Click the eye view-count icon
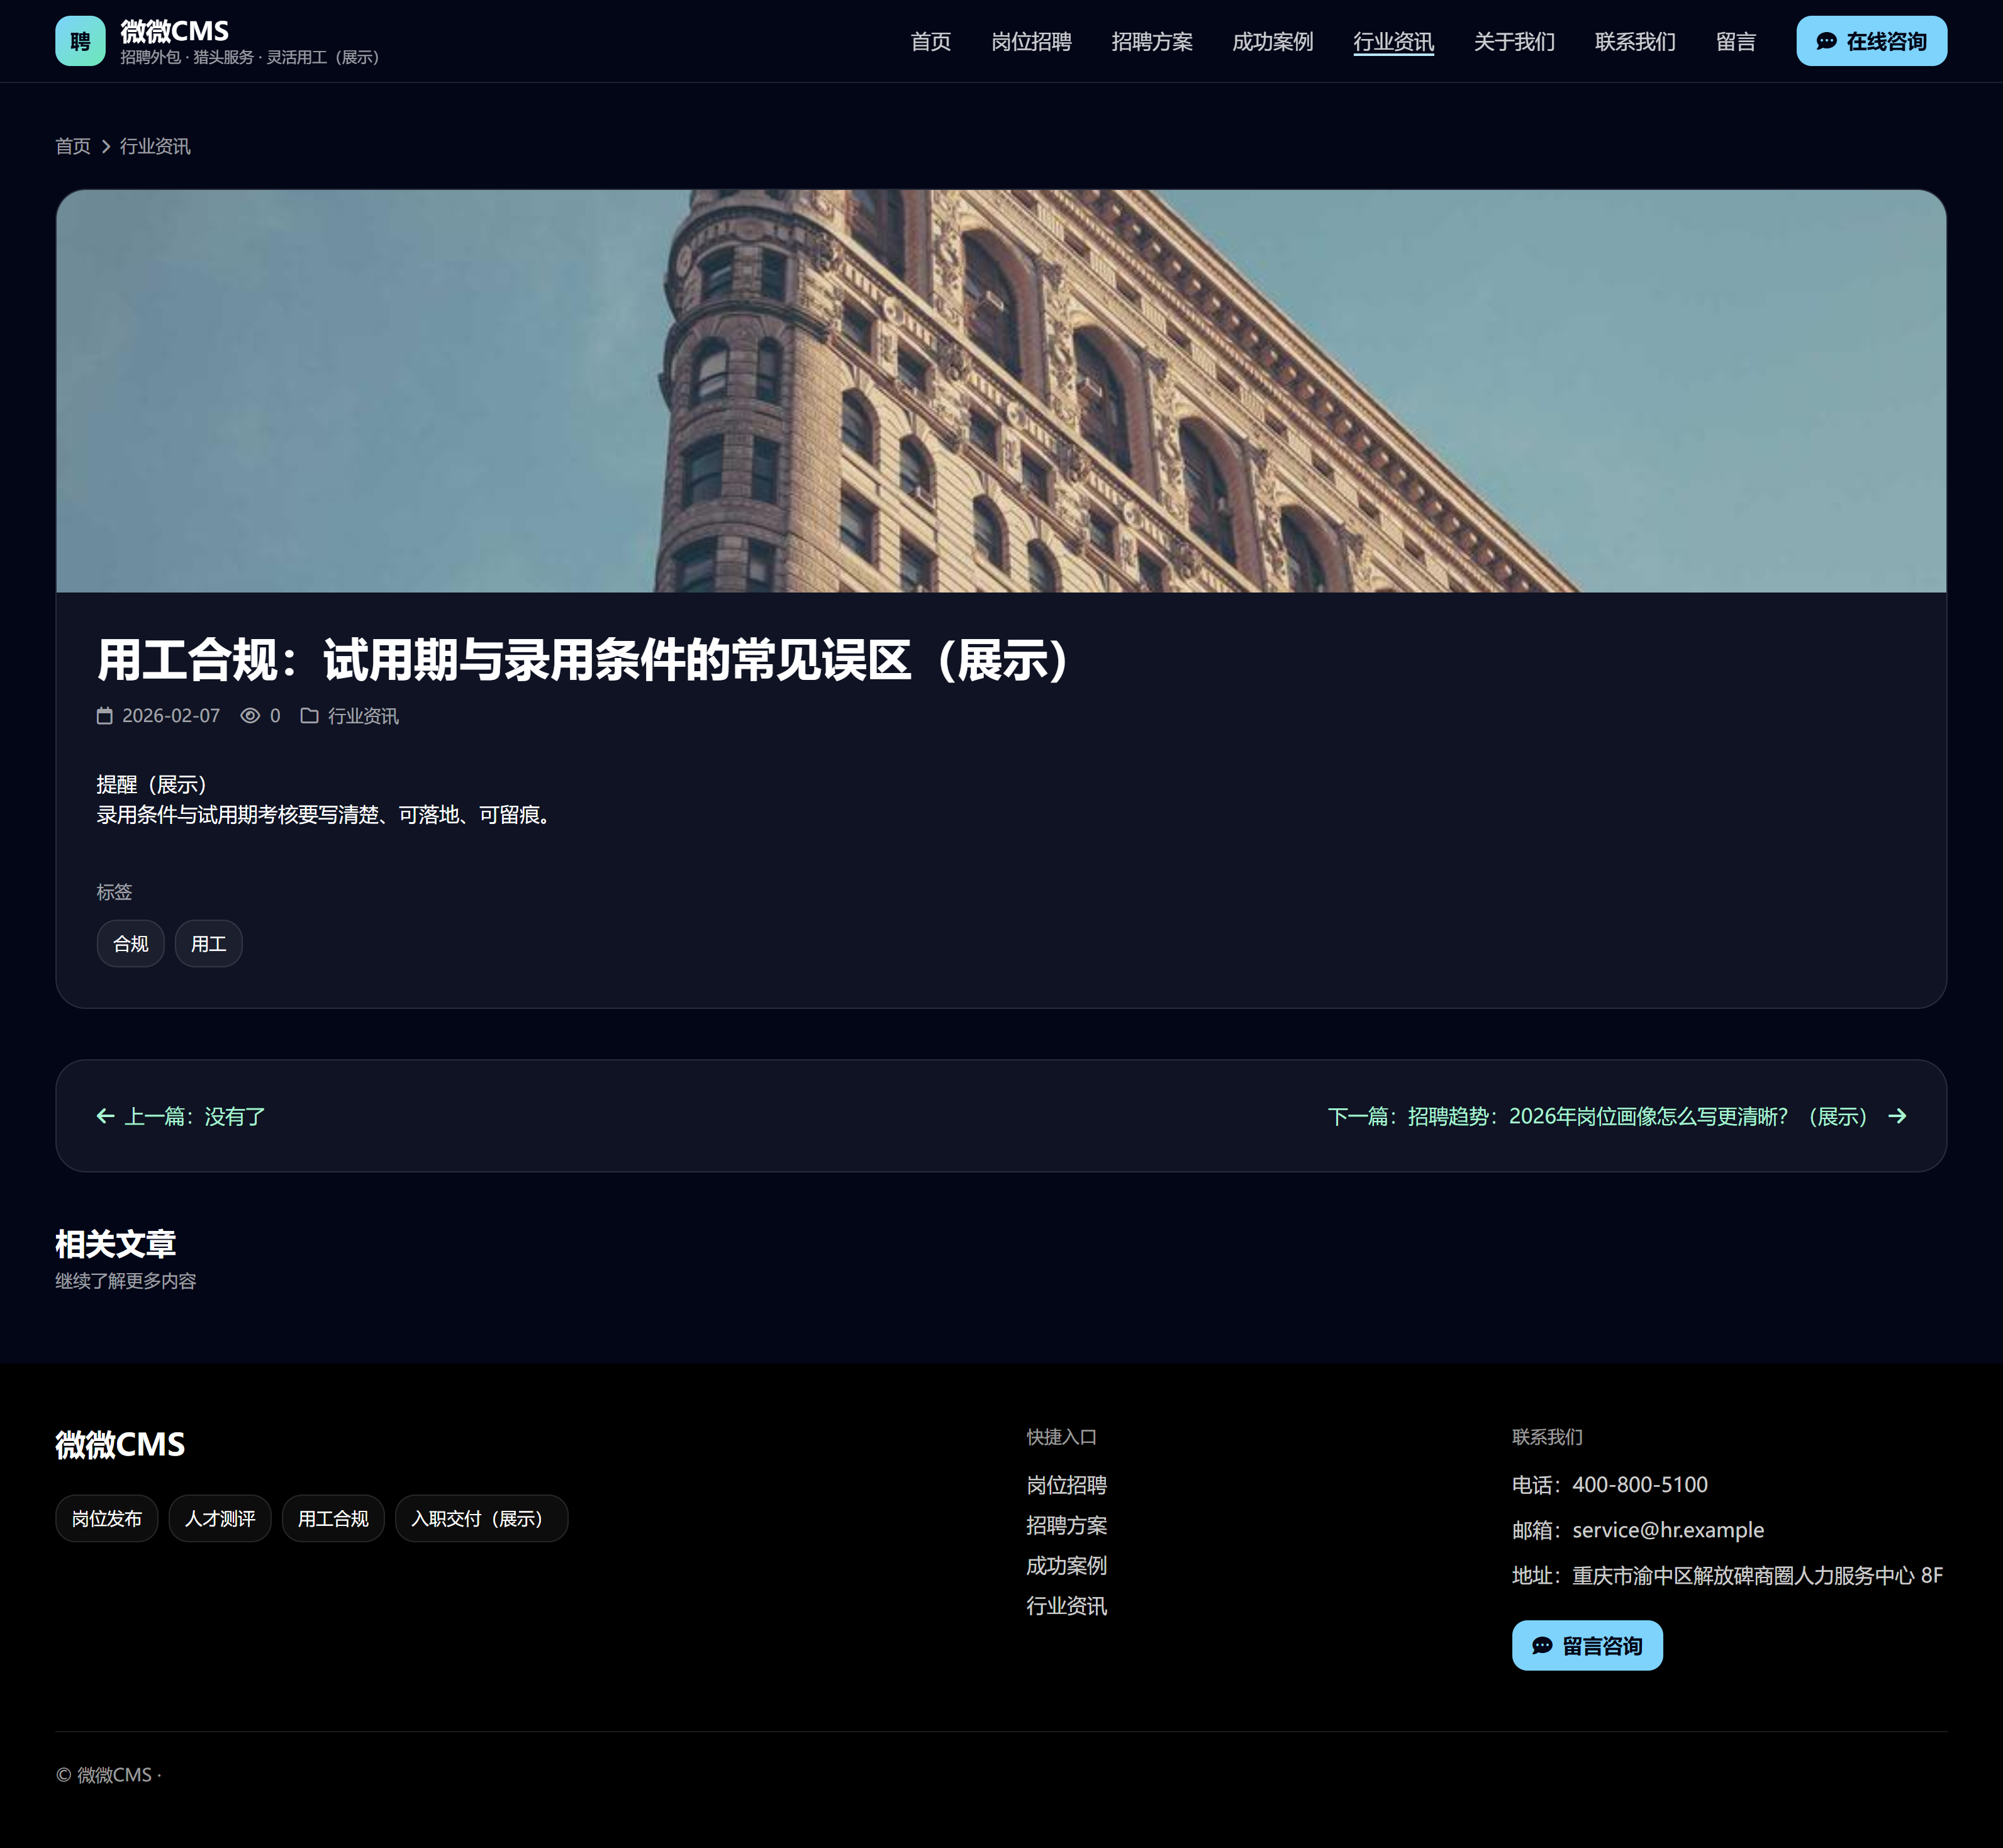 (x=250, y=716)
